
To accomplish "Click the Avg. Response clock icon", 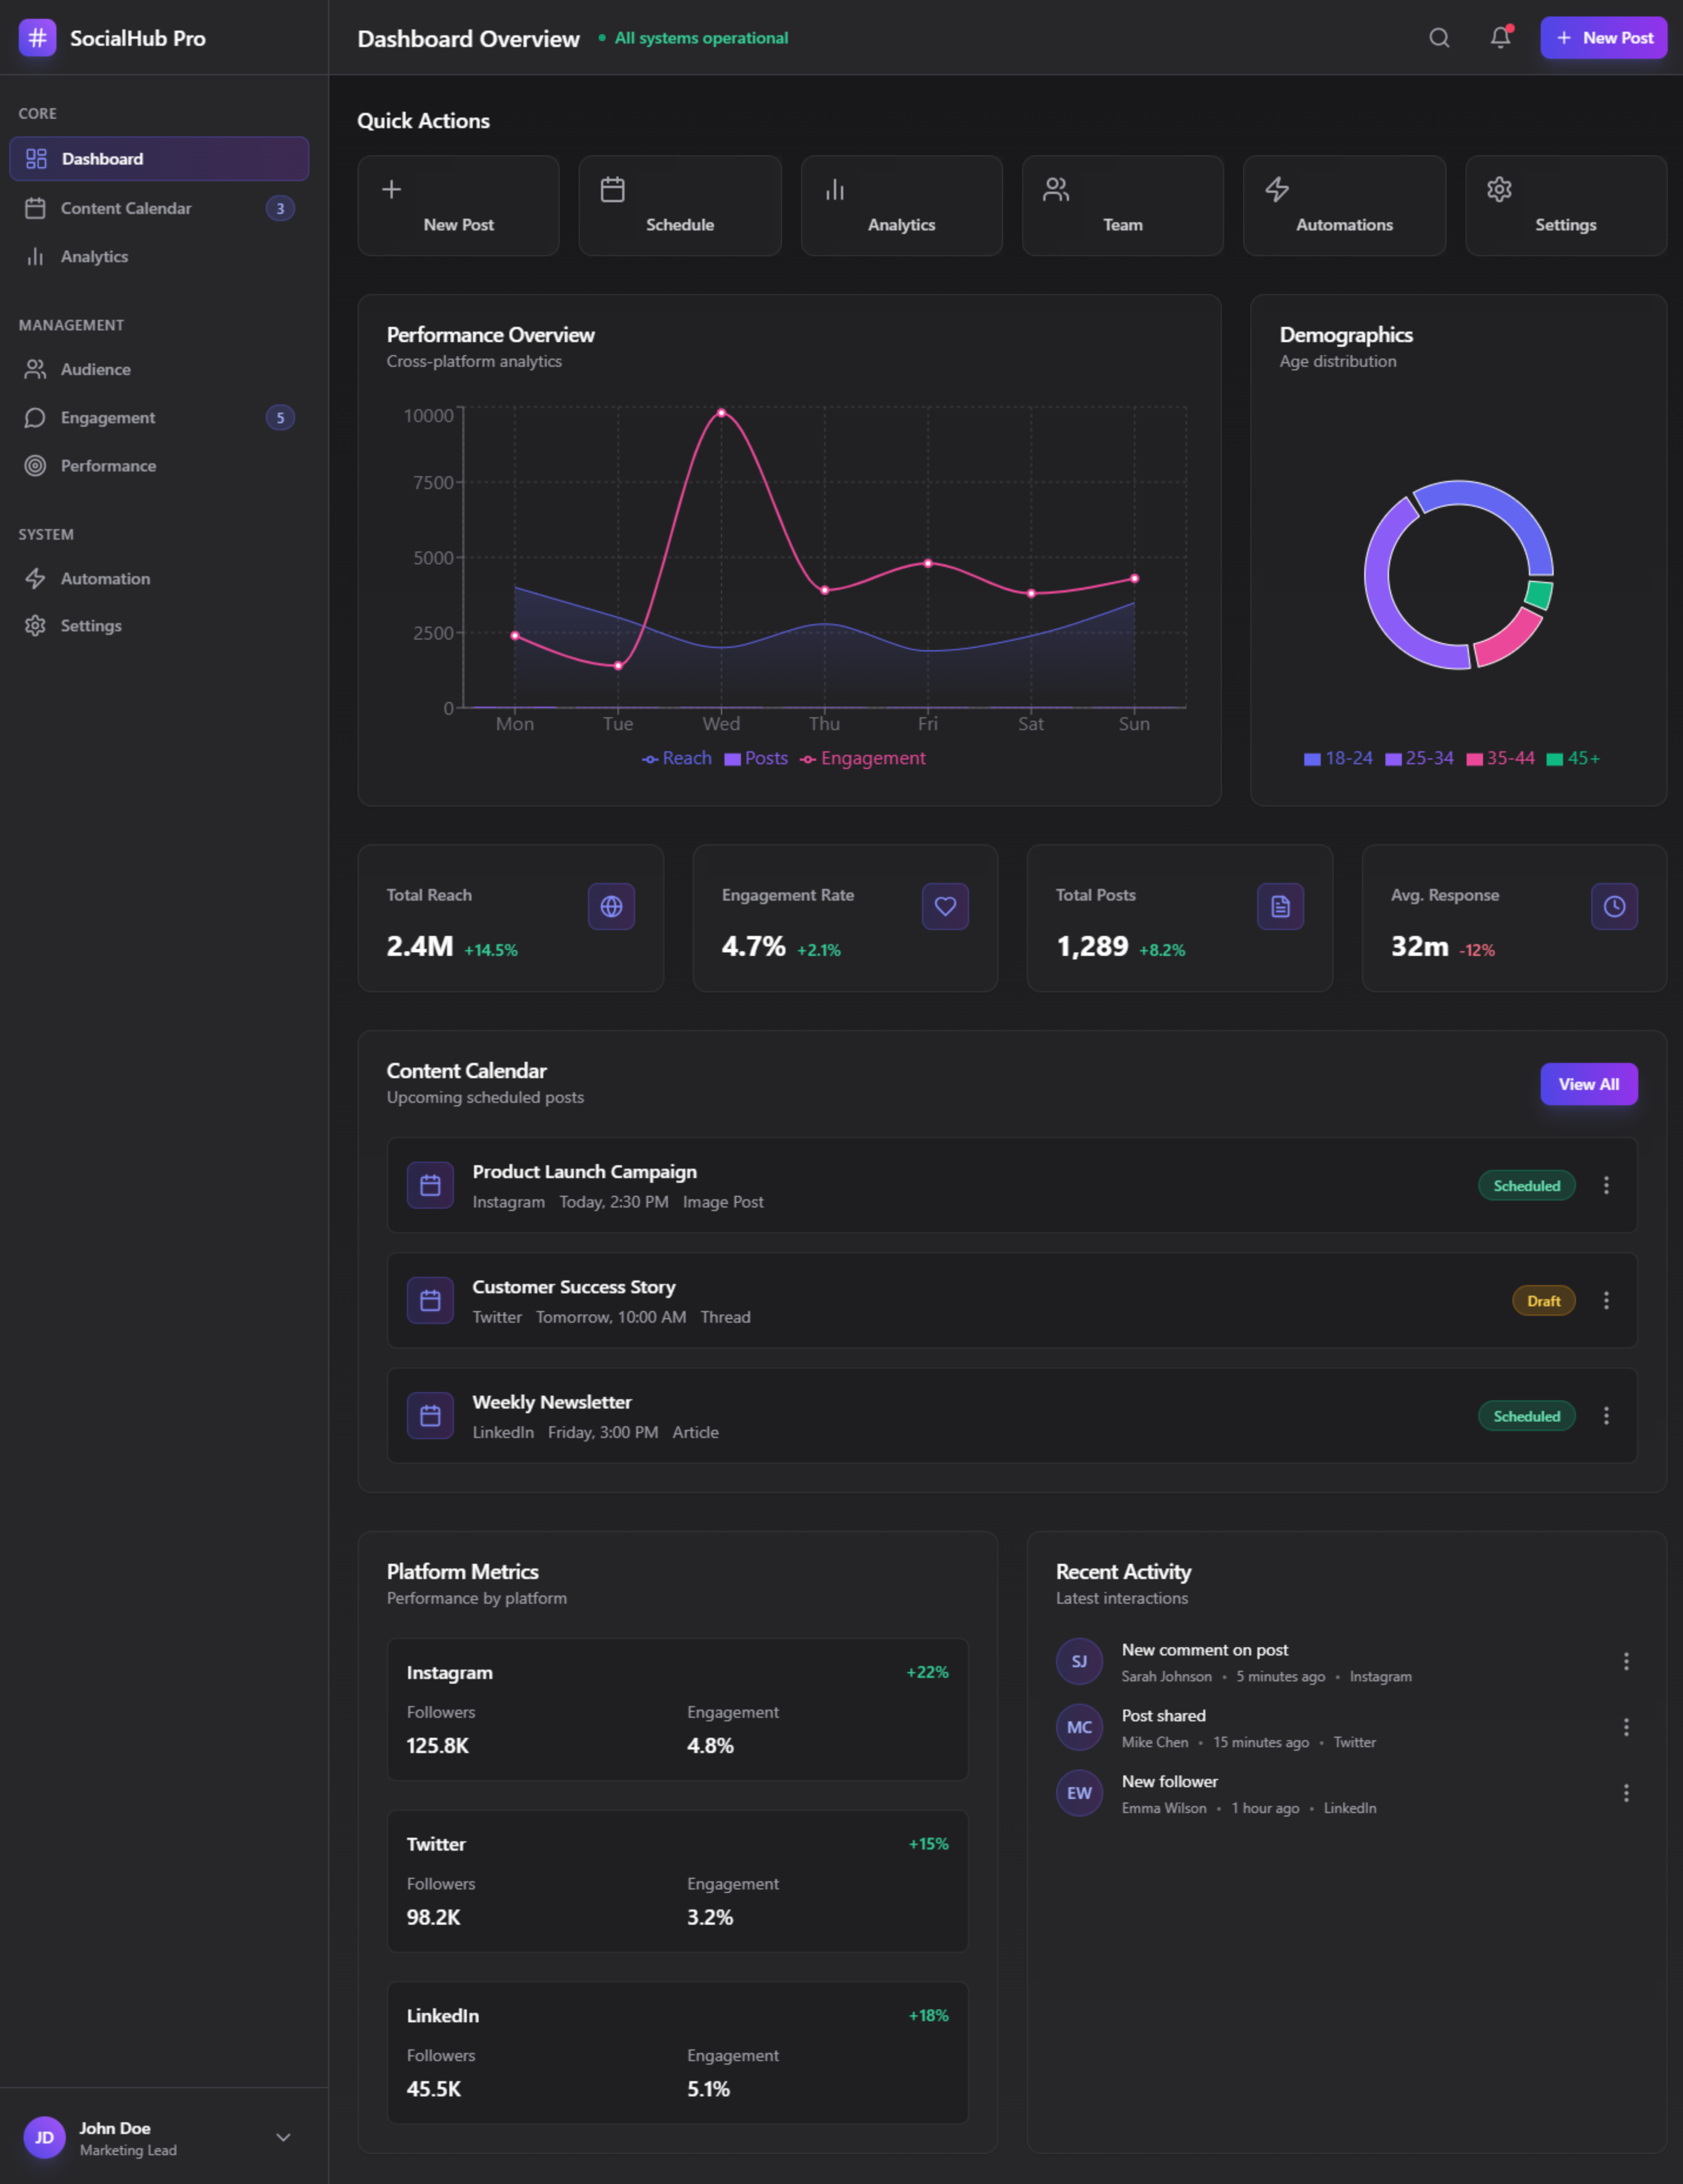I will pos(1614,906).
